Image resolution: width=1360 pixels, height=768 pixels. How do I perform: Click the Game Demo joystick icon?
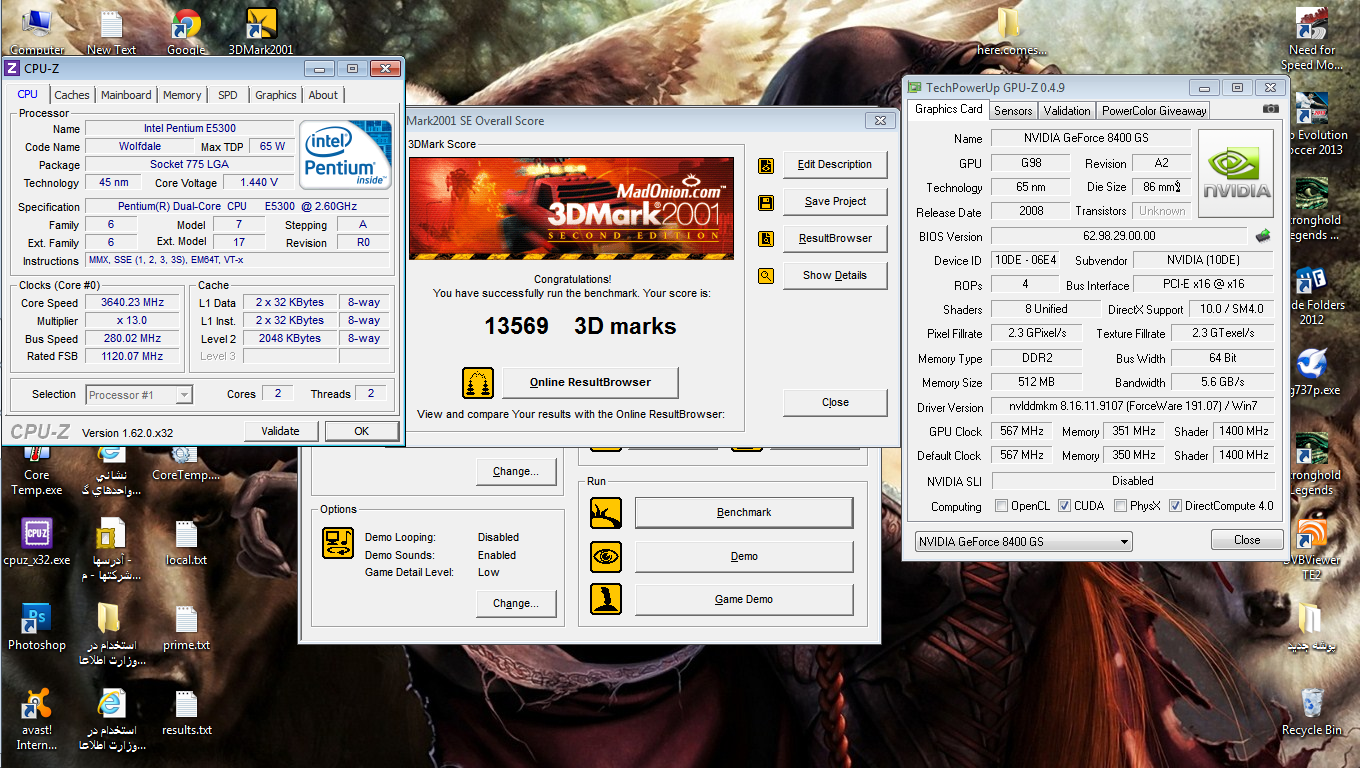606,600
